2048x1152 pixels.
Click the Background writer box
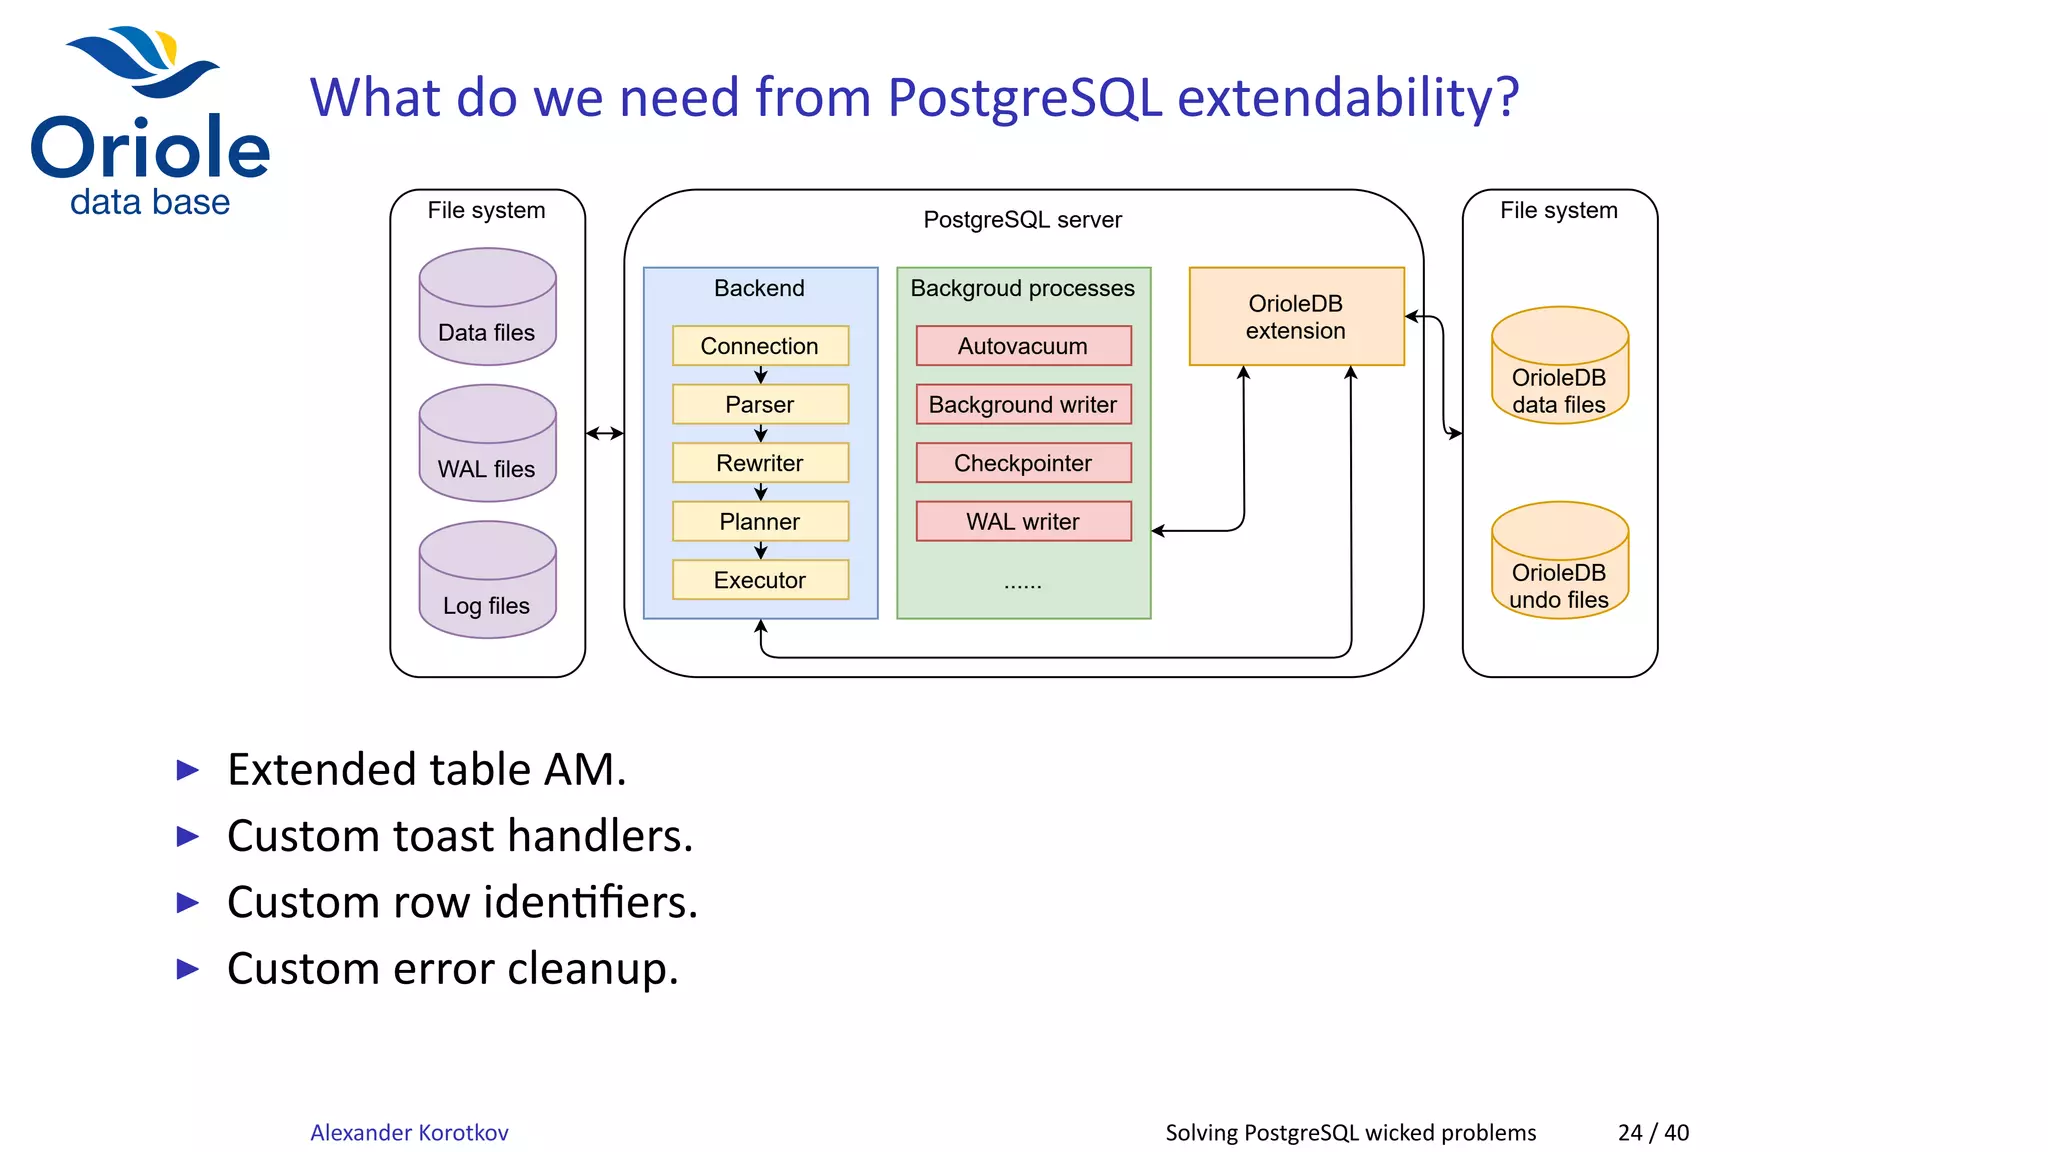(x=1023, y=404)
